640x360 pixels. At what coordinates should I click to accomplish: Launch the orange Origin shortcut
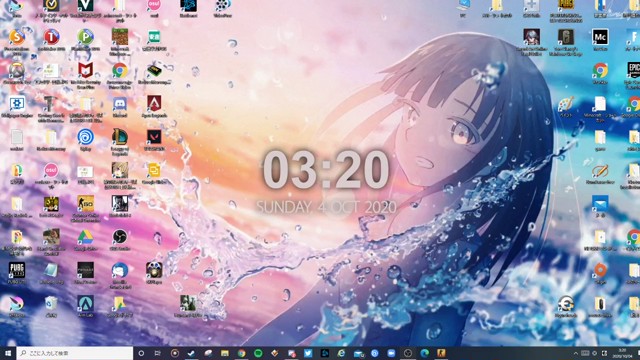600,270
